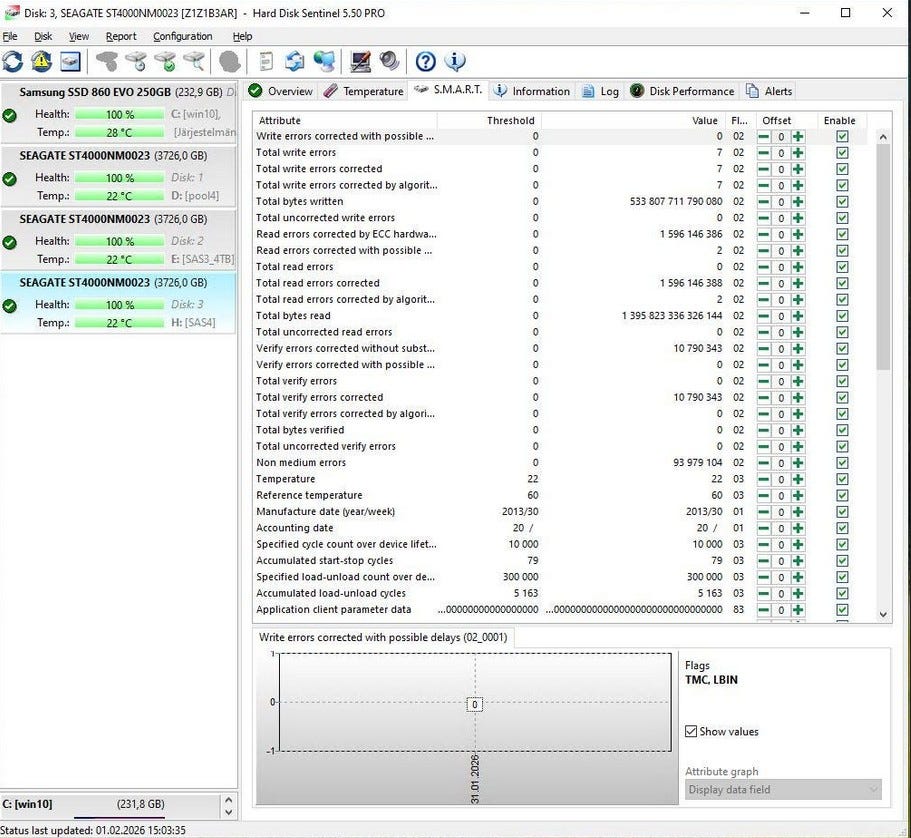This screenshot has height=838, width=911.
Task: Click the blue help question mark icon
Action: tap(426, 62)
